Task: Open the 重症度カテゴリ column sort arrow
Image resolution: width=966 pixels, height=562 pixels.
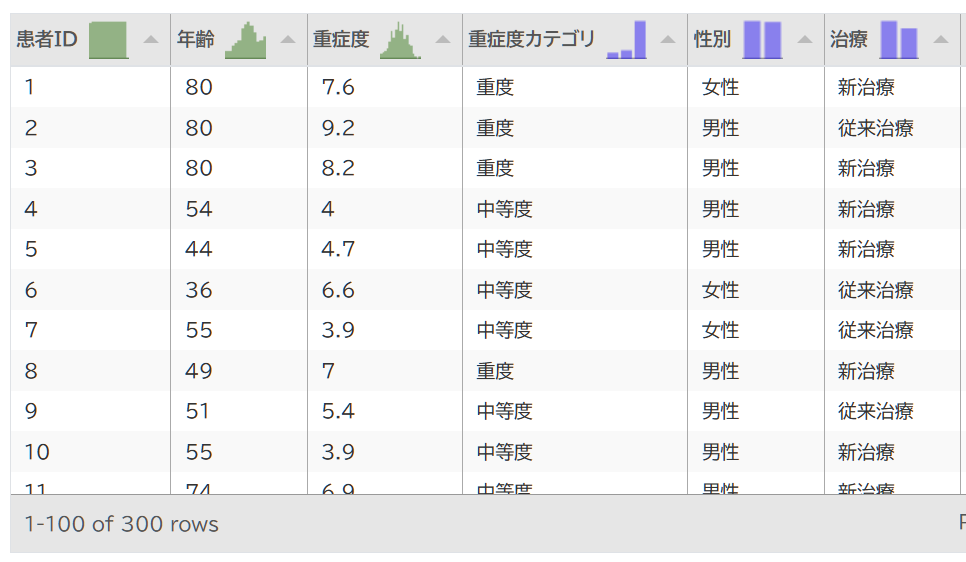Action: pos(667,40)
